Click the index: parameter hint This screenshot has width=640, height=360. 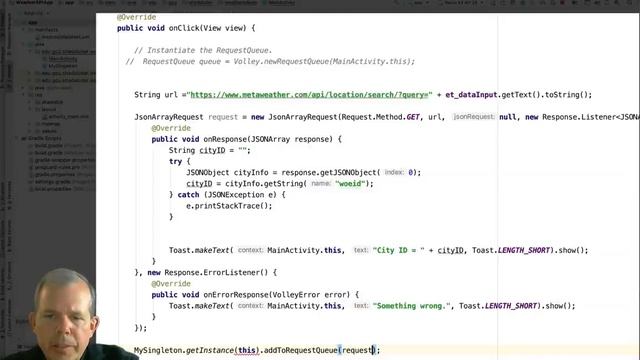tap(394, 172)
